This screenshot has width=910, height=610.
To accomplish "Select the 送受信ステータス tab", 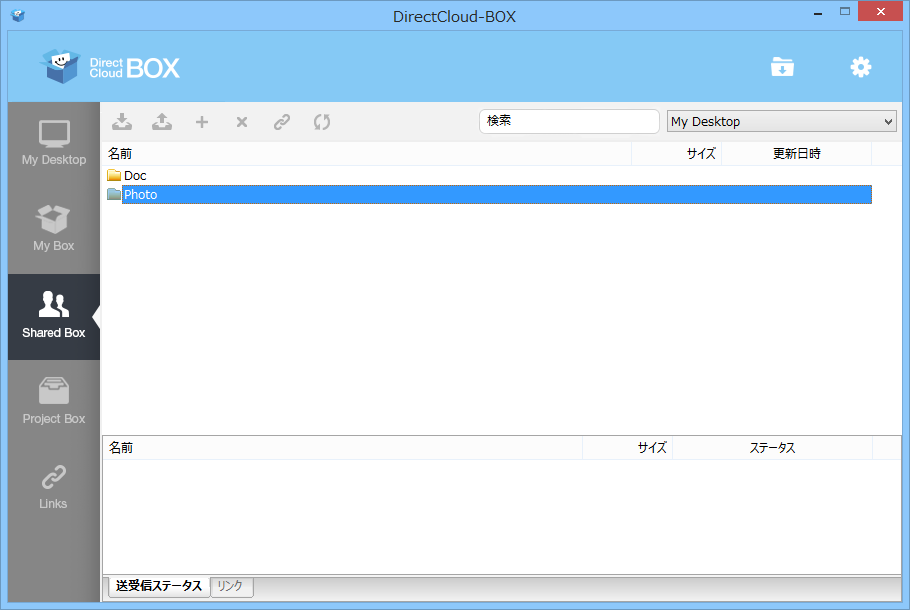I will (x=158, y=587).
